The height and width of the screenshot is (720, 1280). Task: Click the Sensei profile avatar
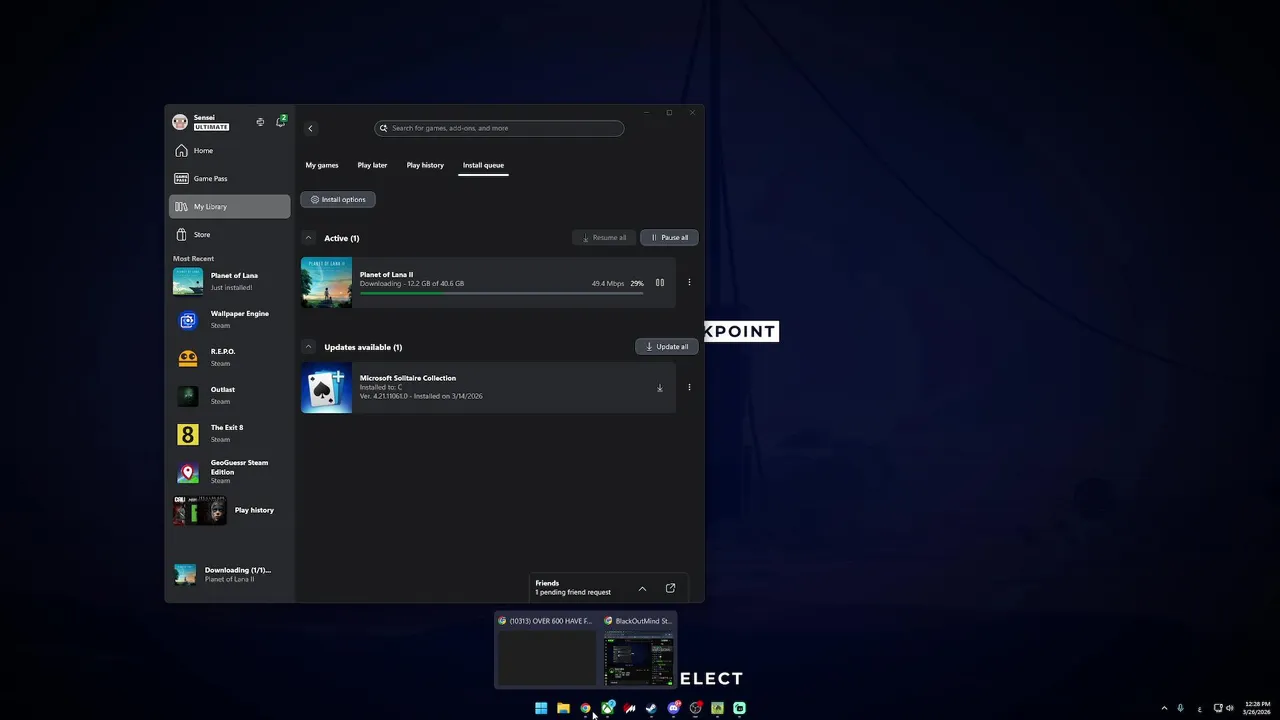pos(180,122)
